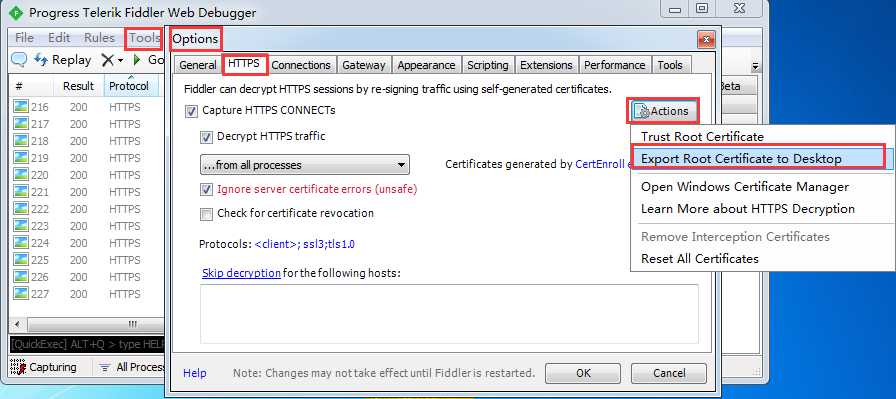Click the Fiddler app icon in title bar

17,12
